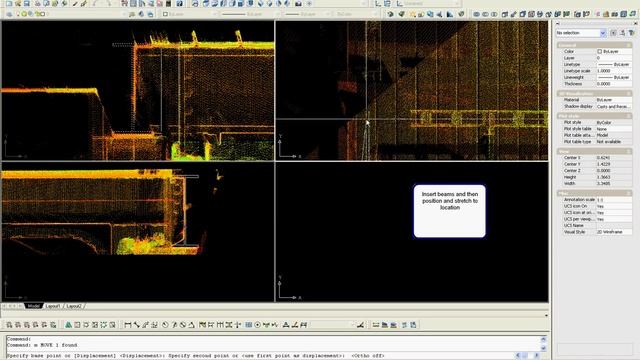Click the Dimension Text Edit icon
The height and width of the screenshot is (360, 640).
tap(295, 325)
